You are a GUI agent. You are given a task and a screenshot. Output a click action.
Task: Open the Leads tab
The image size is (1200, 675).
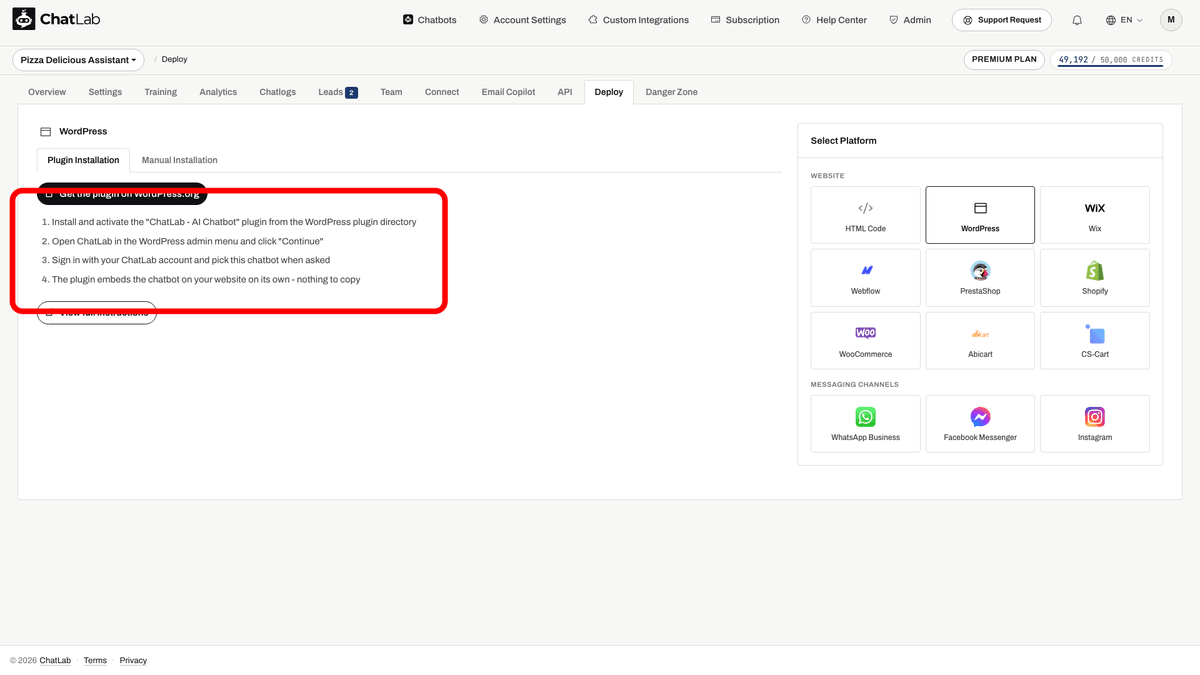pyautogui.click(x=338, y=92)
